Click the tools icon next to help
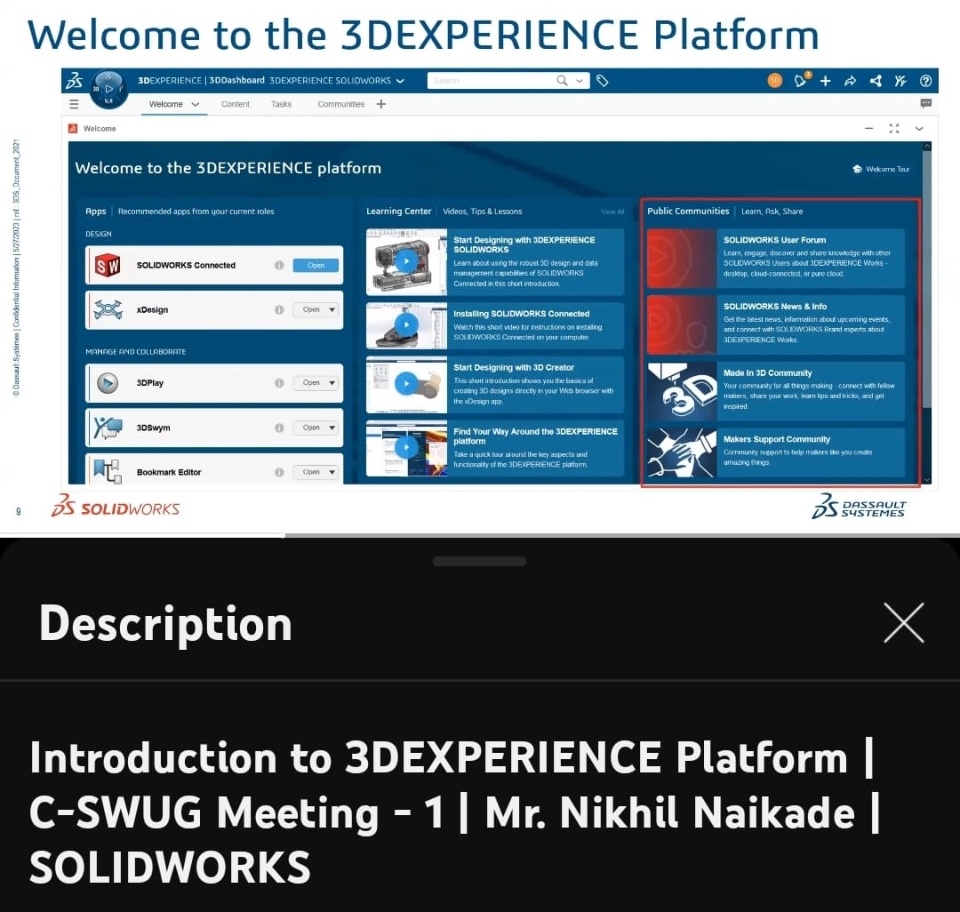Screen dimensions: 960x912 pyautogui.click(x=900, y=81)
